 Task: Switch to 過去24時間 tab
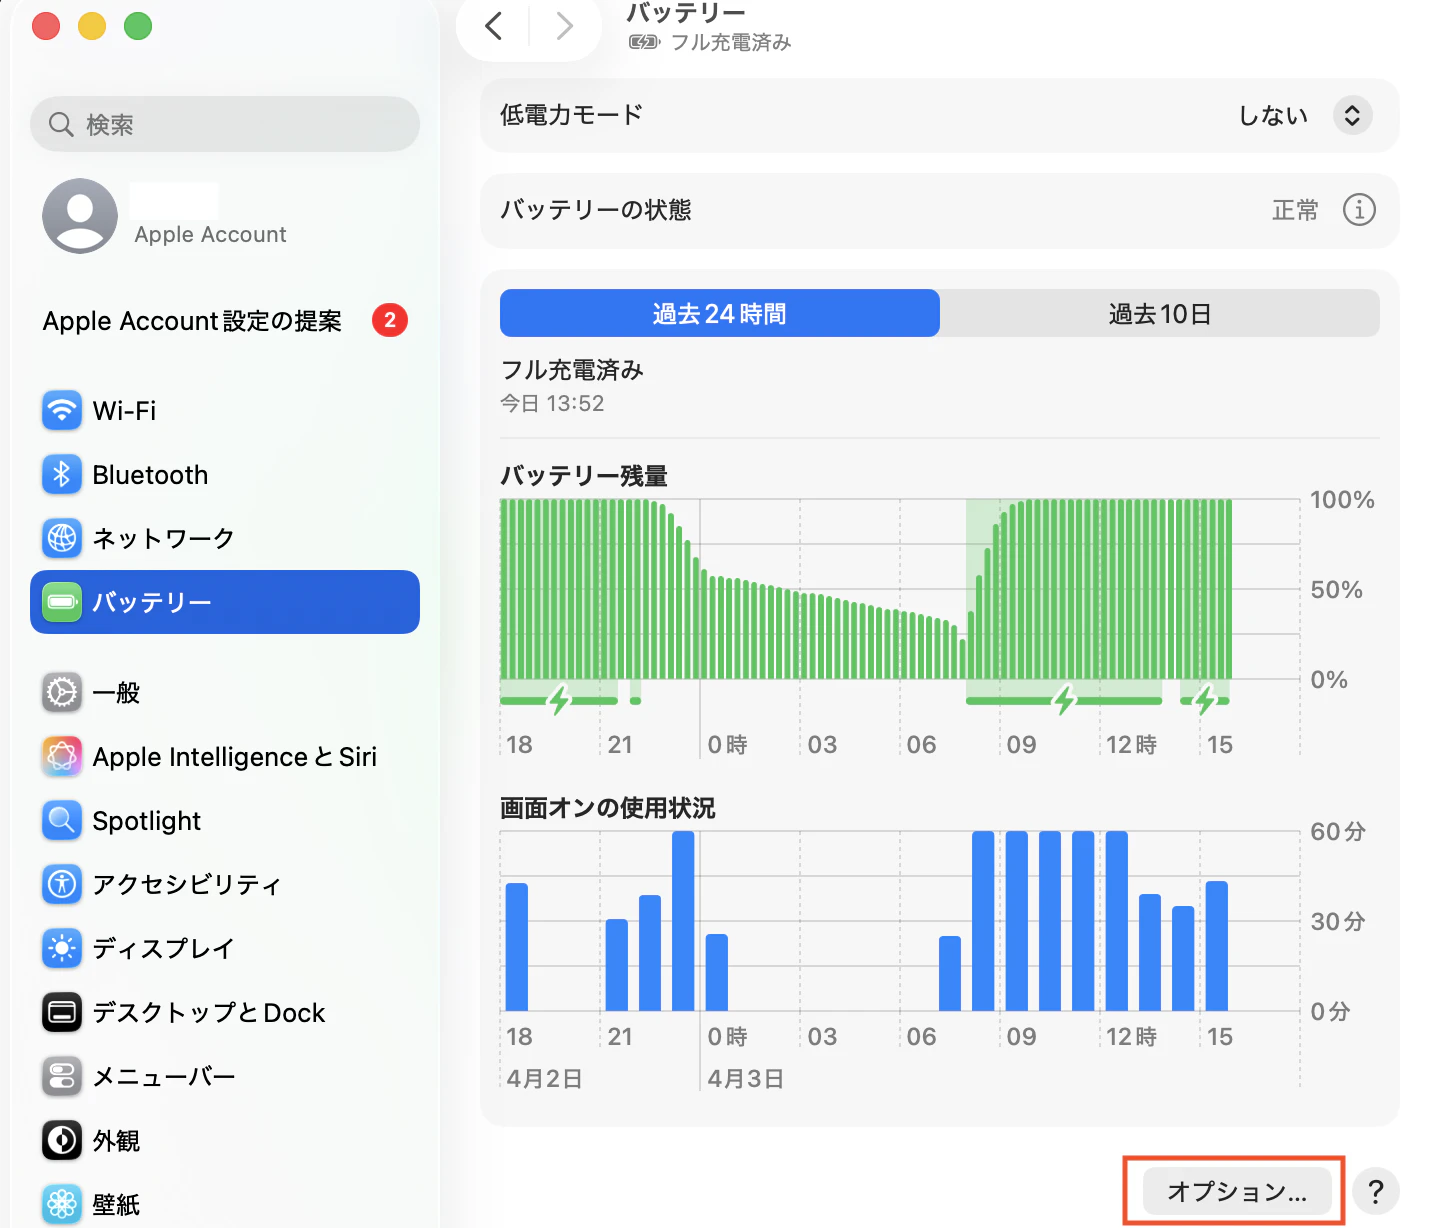coord(720,314)
